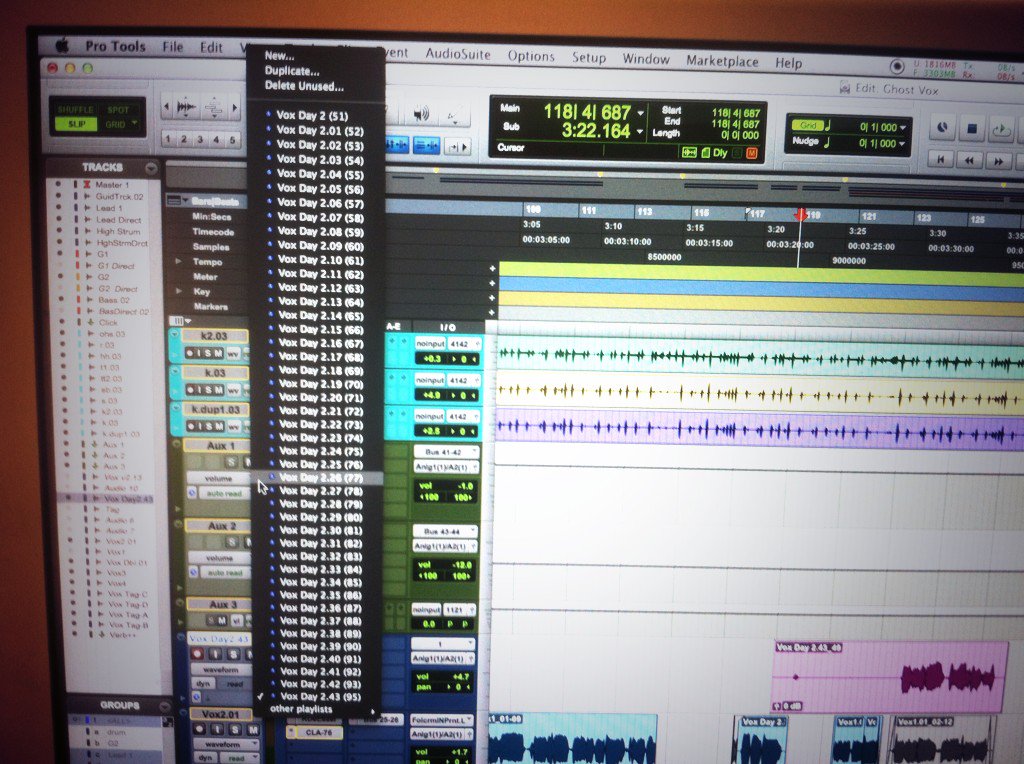This screenshot has width=1024, height=764.
Task: Choose Delete Unused... playlist option
Action: (304, 86)
